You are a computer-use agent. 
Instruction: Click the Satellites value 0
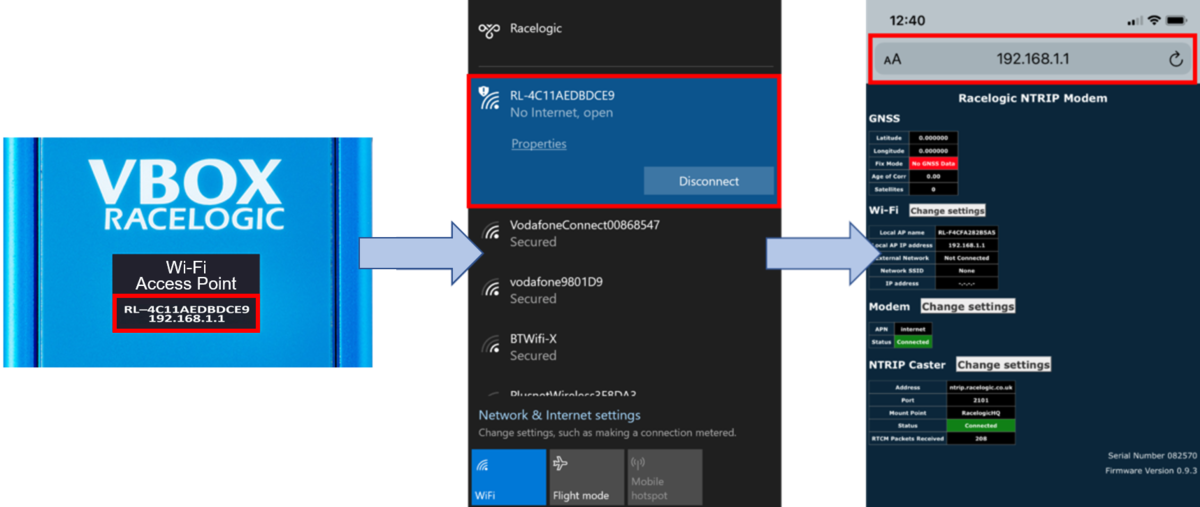click(933, 188)
